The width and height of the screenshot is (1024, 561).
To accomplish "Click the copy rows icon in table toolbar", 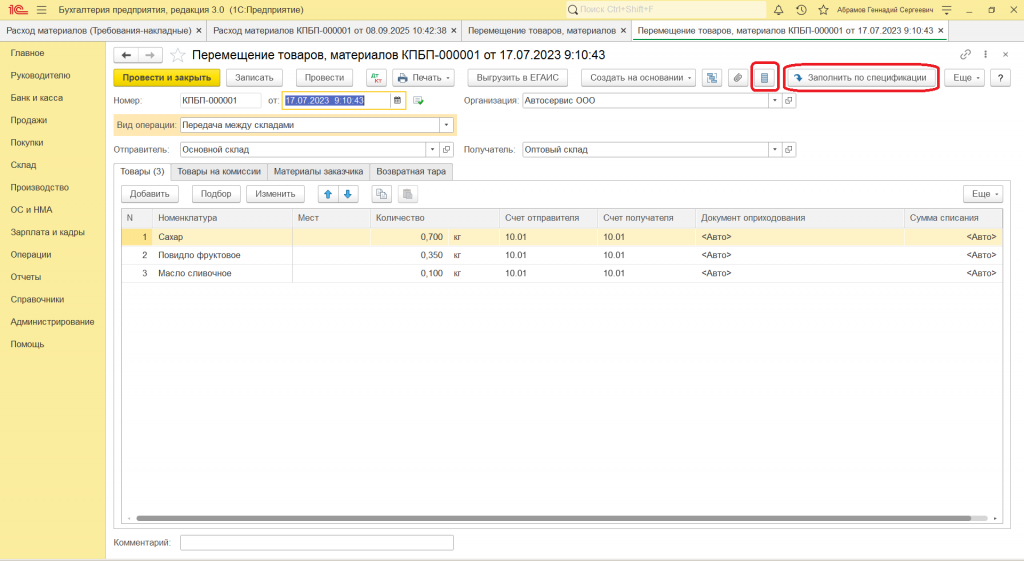I will click(381, 194).
